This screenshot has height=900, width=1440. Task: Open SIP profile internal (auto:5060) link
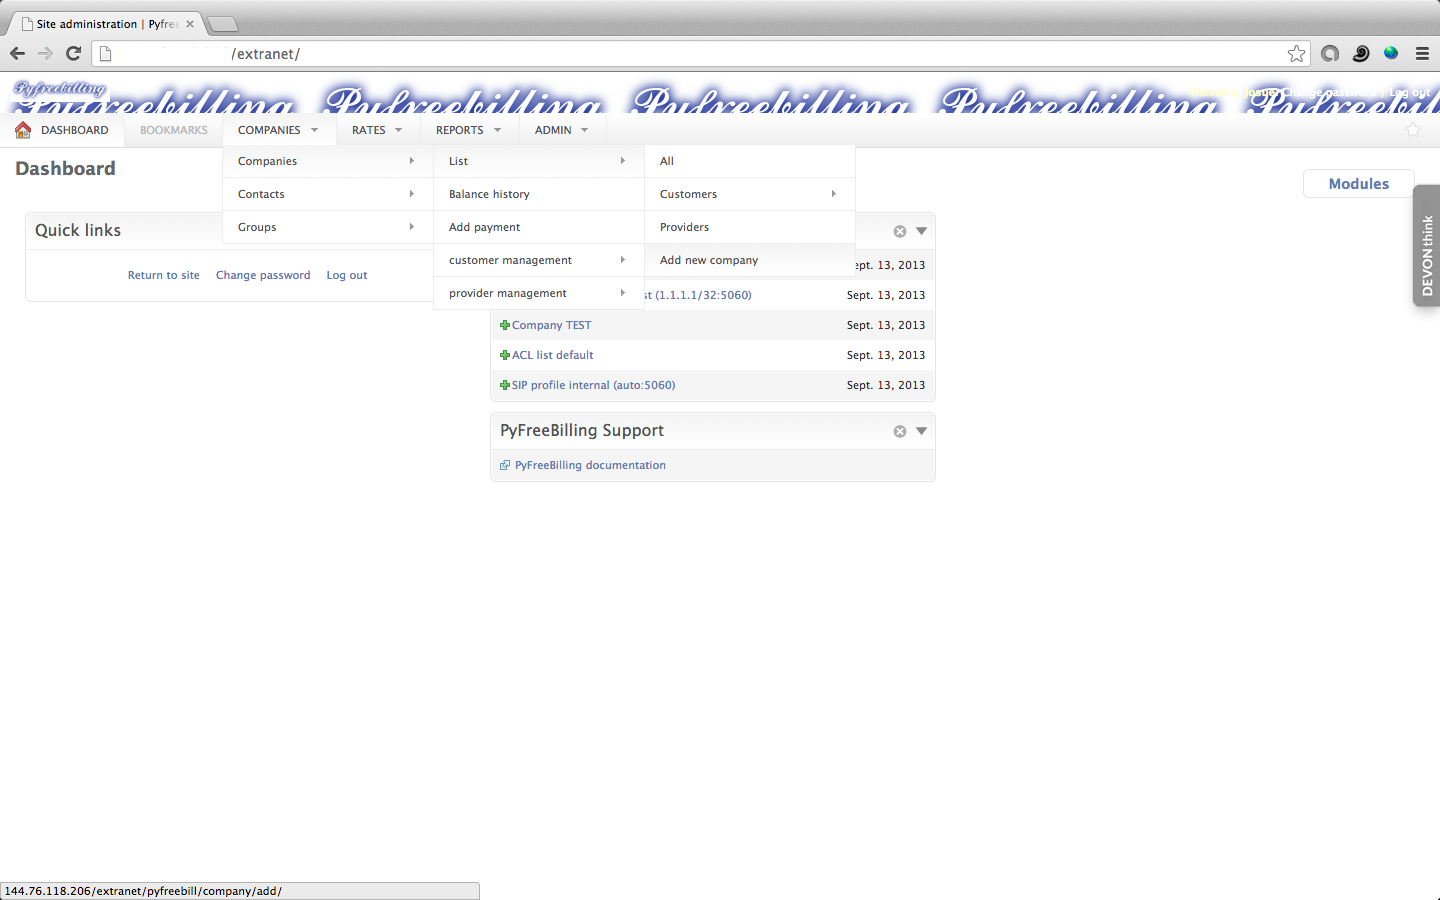[x=594, y=385]
